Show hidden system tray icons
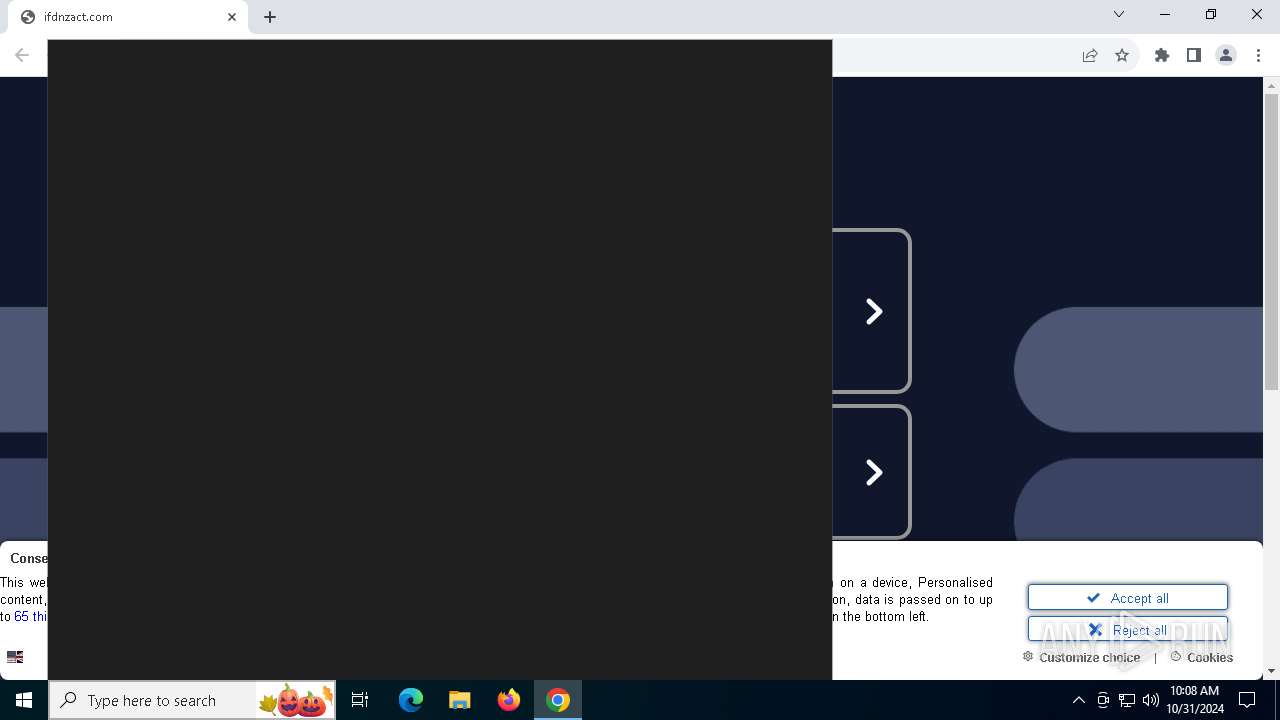Screen dimensions: 1280x720 pyautogui.click(x=1078, y=700)
